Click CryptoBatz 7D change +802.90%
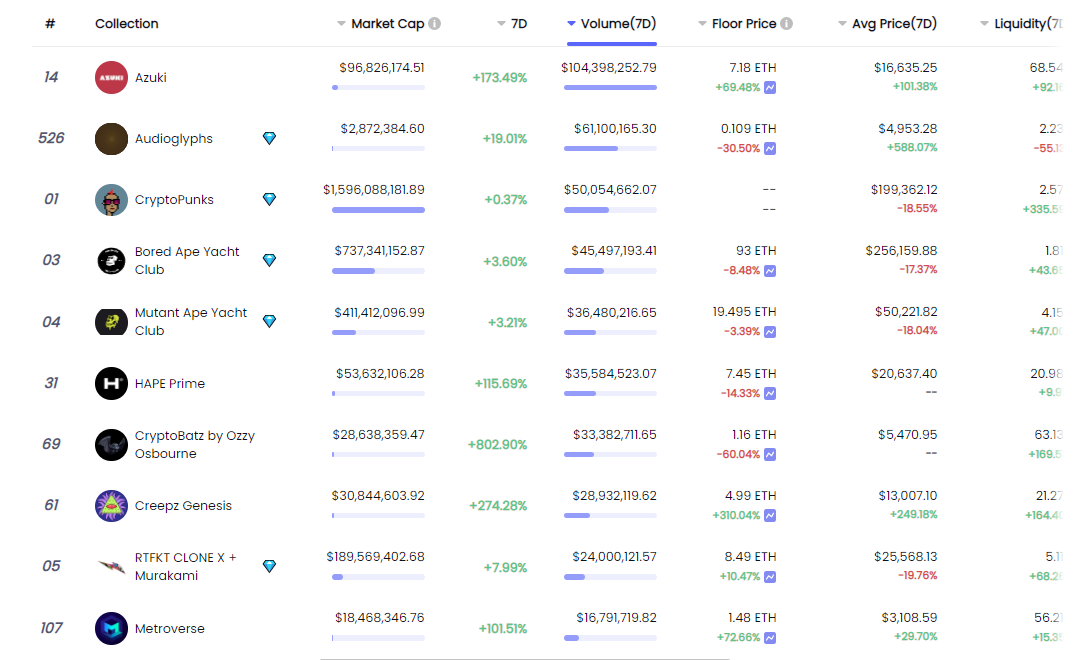 (498, 445)
